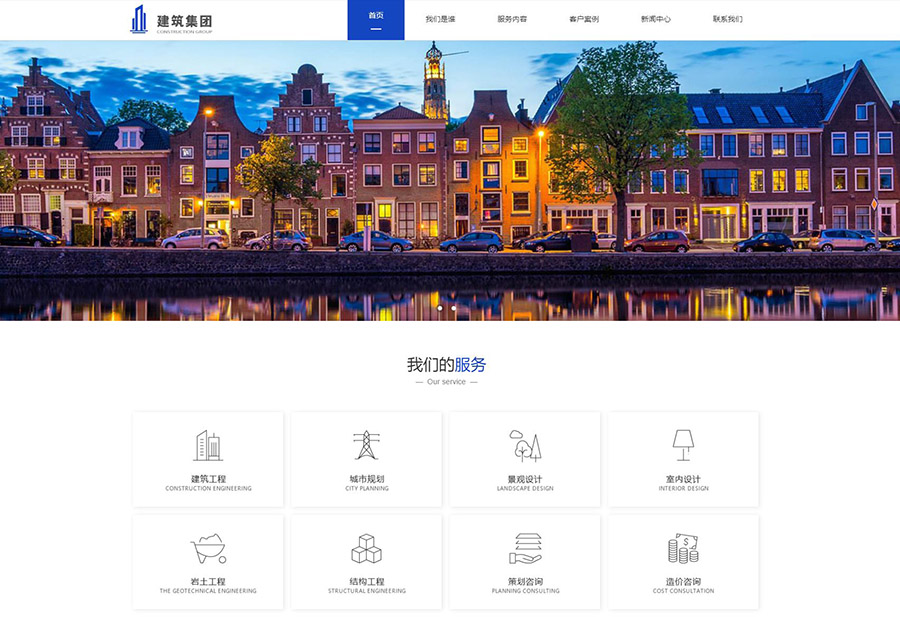
Task: Open 新闻中心 from the navigation bar
Action: 656,19
